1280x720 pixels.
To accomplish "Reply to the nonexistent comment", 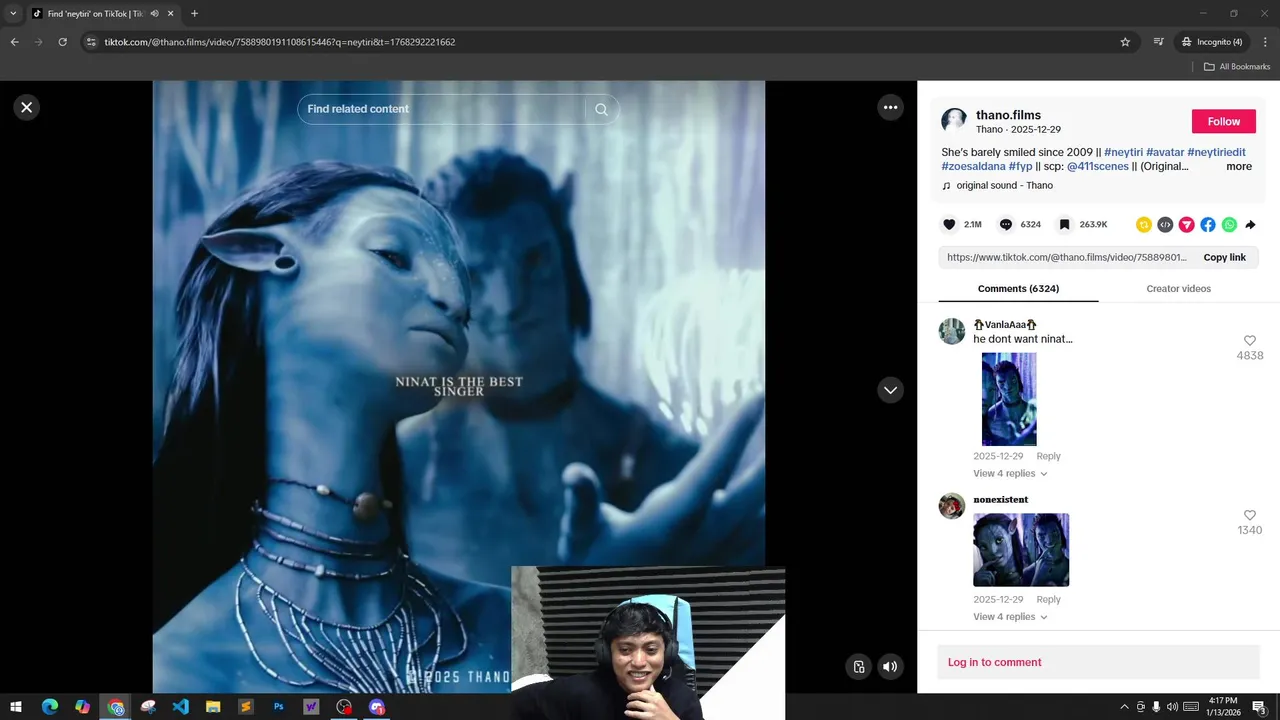I will click(x=1048, y=600).
